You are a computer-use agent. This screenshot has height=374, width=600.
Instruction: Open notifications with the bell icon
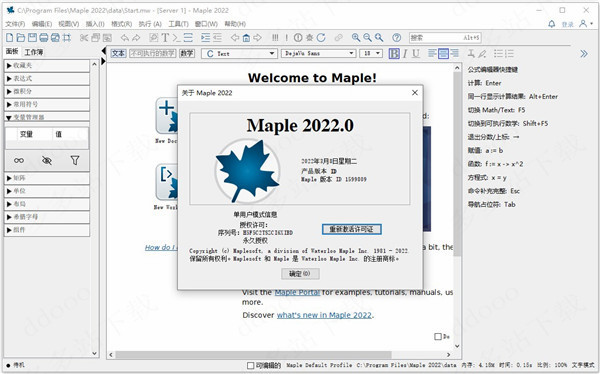coord(551,24)
